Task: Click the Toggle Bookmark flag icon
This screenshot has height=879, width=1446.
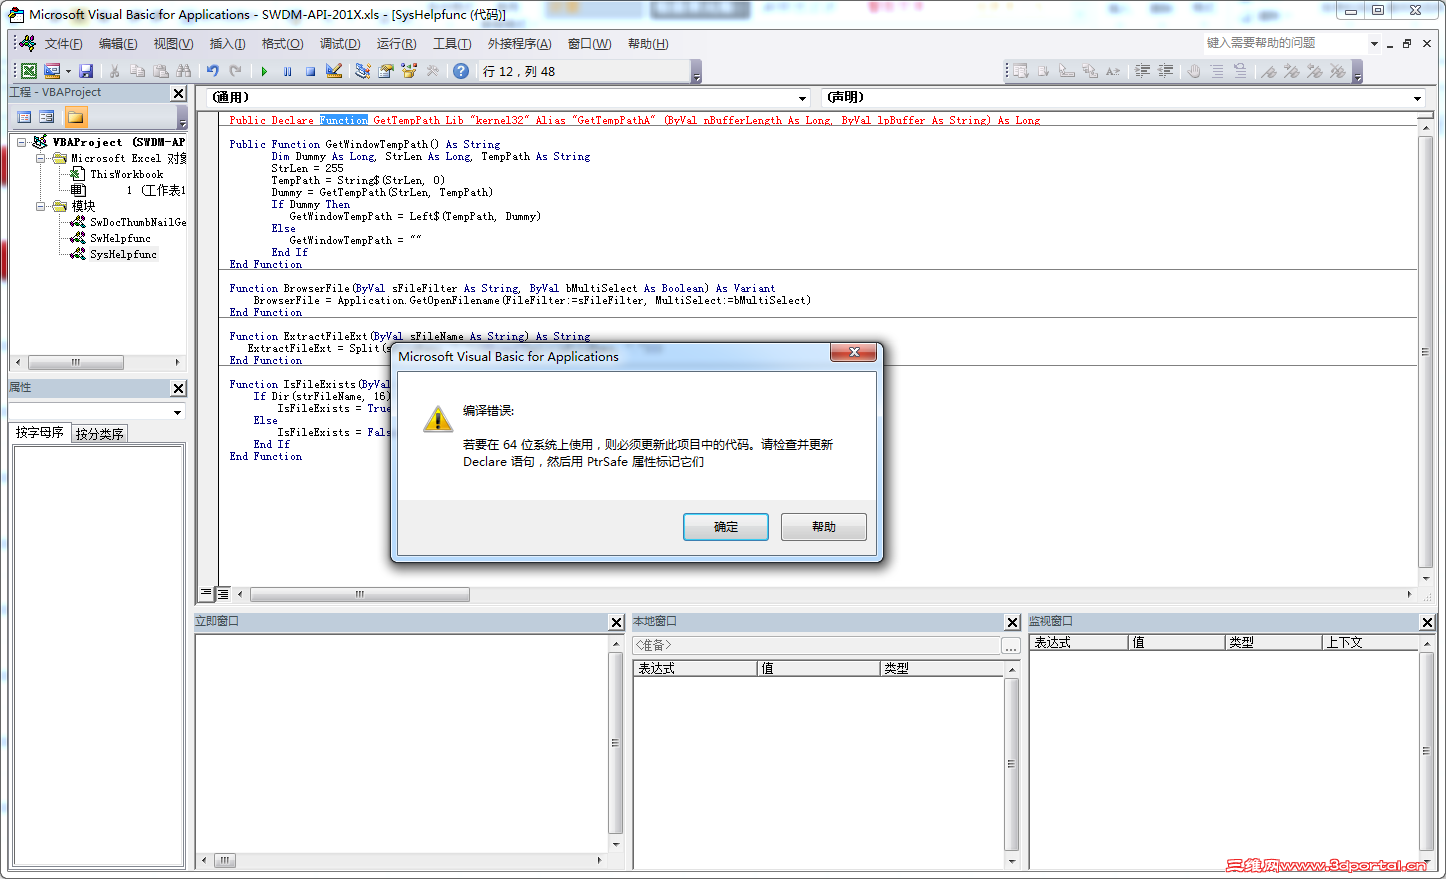Action: (1269, 71)
